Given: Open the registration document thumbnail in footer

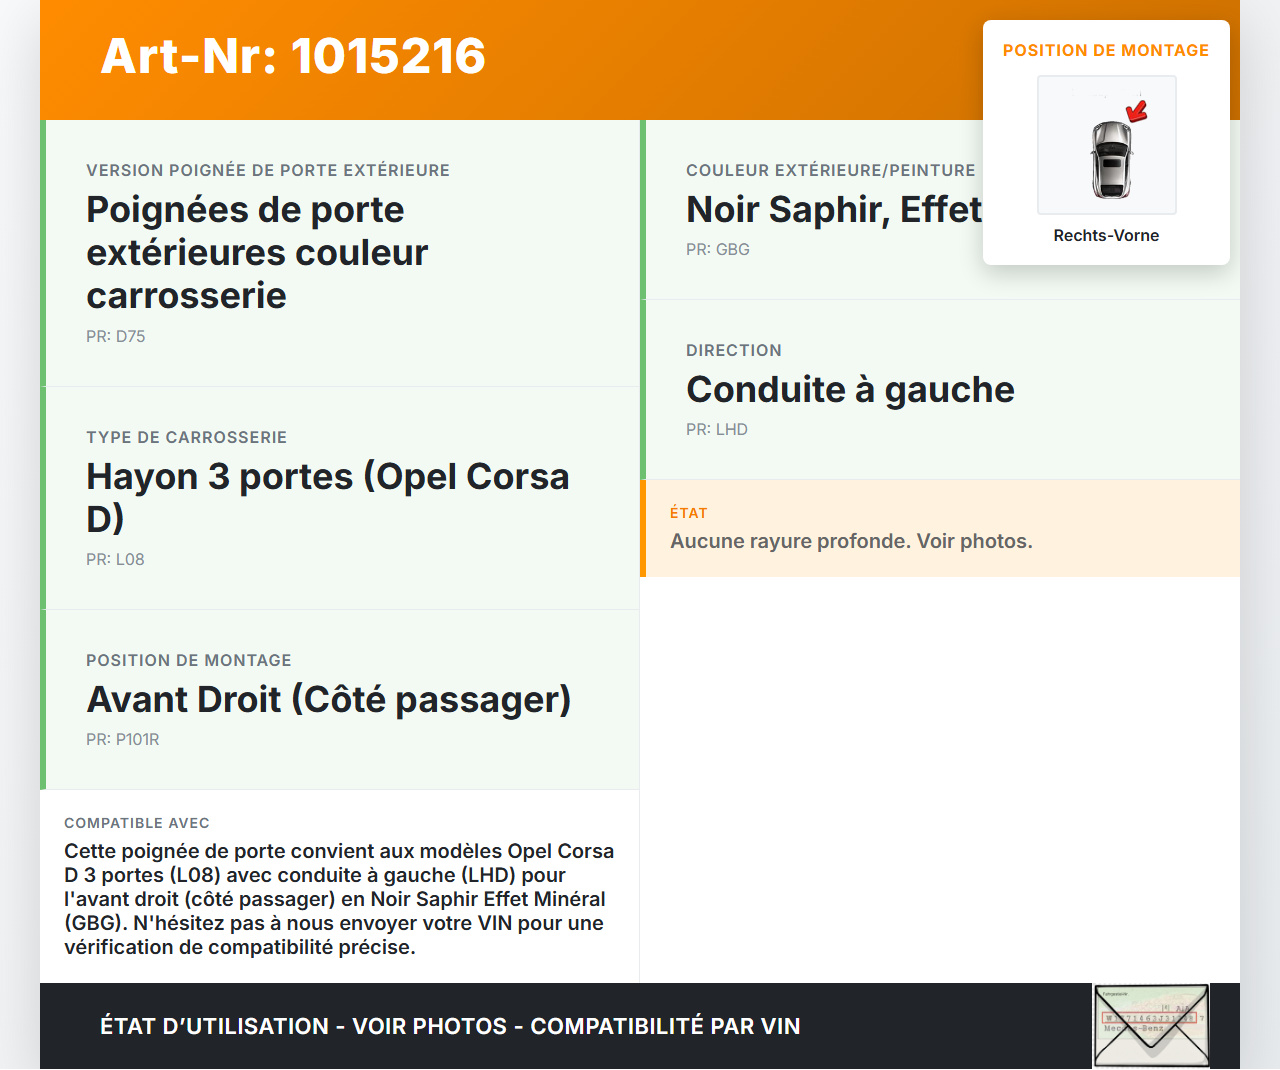Looking at the screenshot, I should pyautogui.click(x=1151, y=1026).
